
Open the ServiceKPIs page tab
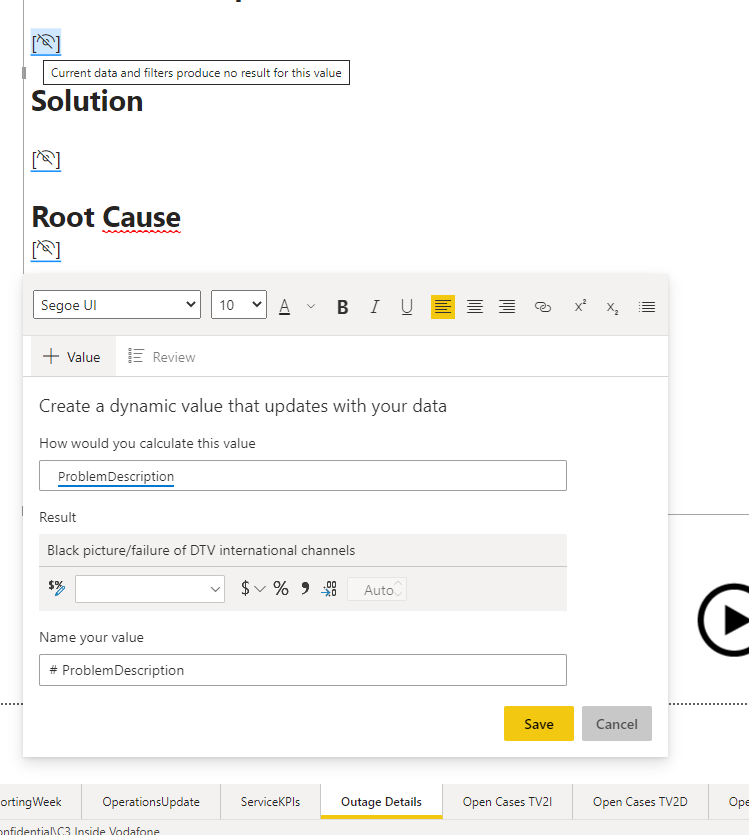pyautogui.click(x=270, y=801)
